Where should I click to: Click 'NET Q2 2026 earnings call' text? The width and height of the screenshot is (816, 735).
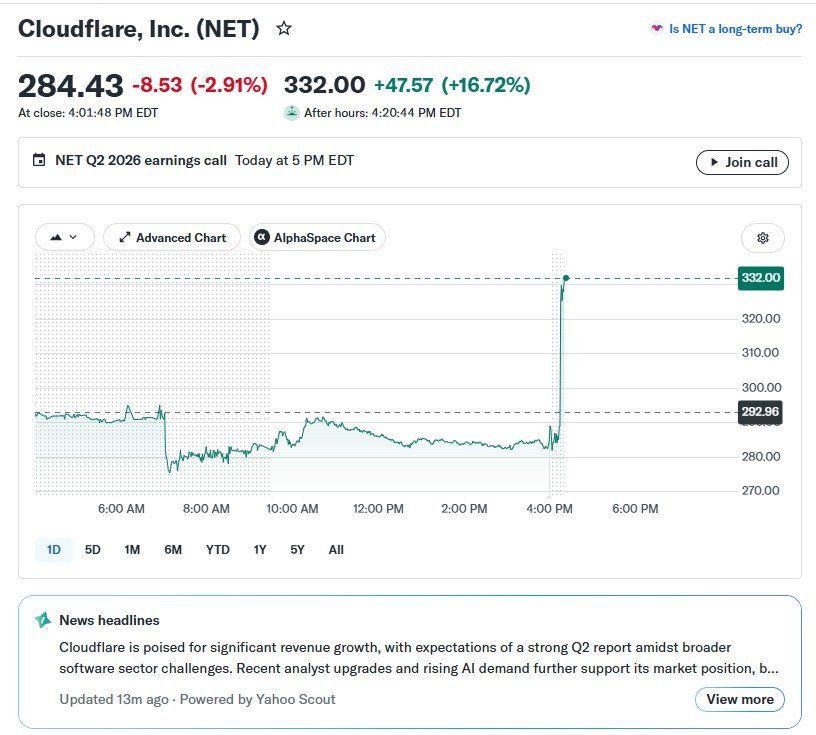[x=141, y=160]
